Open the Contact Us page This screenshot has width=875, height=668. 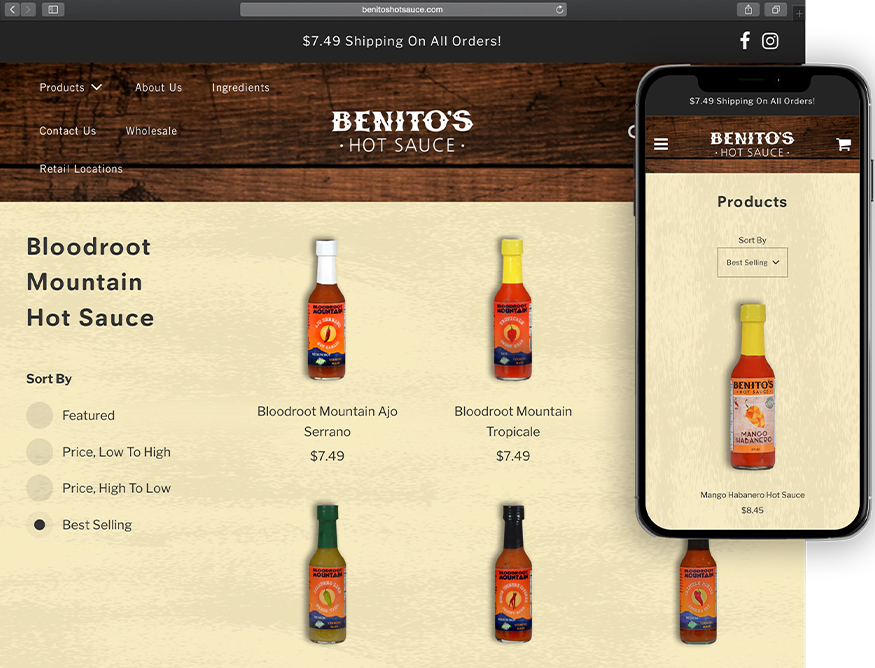tap(68, 131)
